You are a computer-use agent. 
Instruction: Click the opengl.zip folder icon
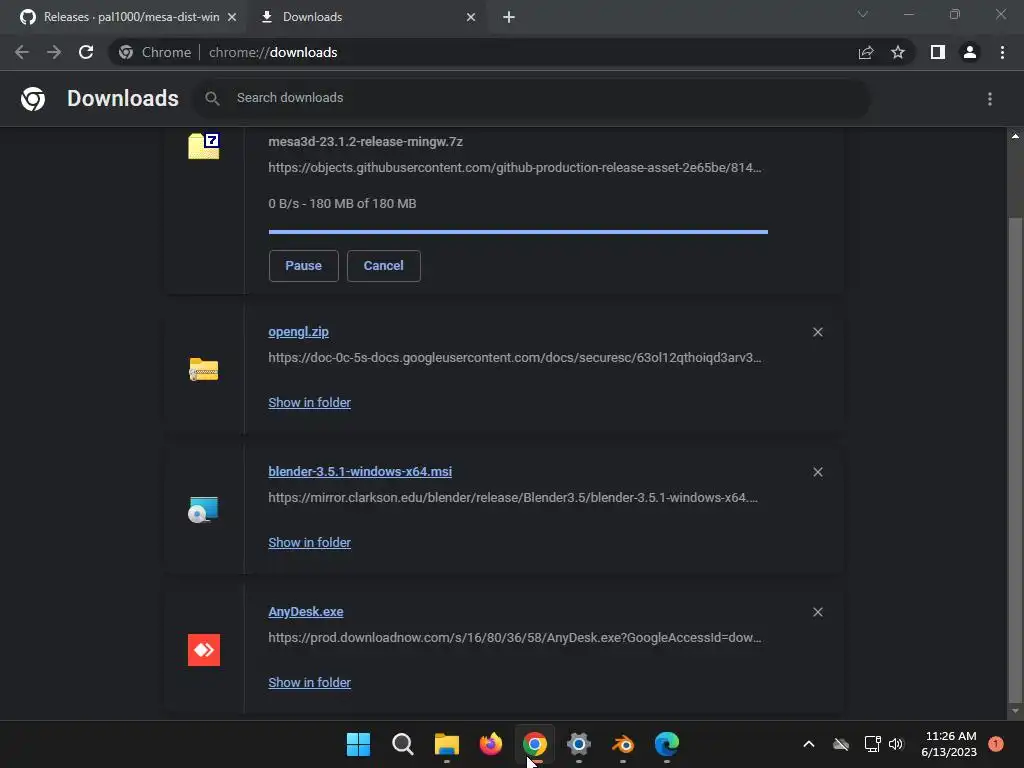(204, 370)
